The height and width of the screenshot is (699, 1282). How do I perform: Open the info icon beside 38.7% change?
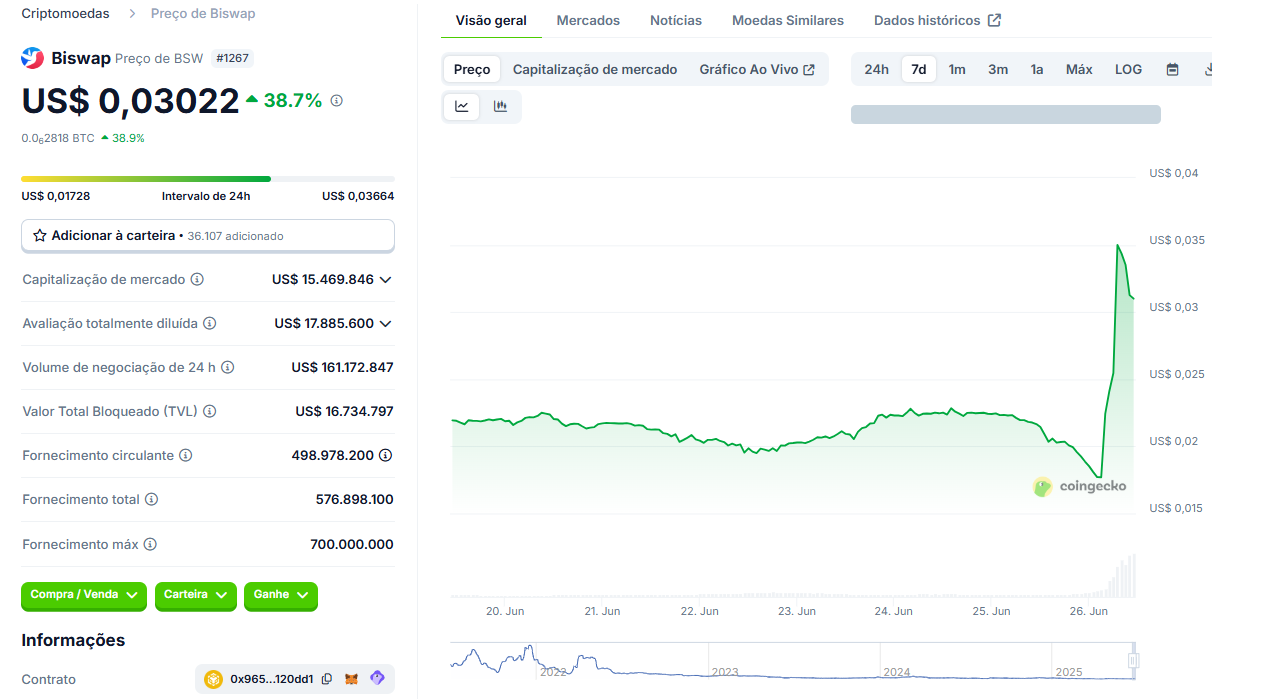tap(337, 101)
